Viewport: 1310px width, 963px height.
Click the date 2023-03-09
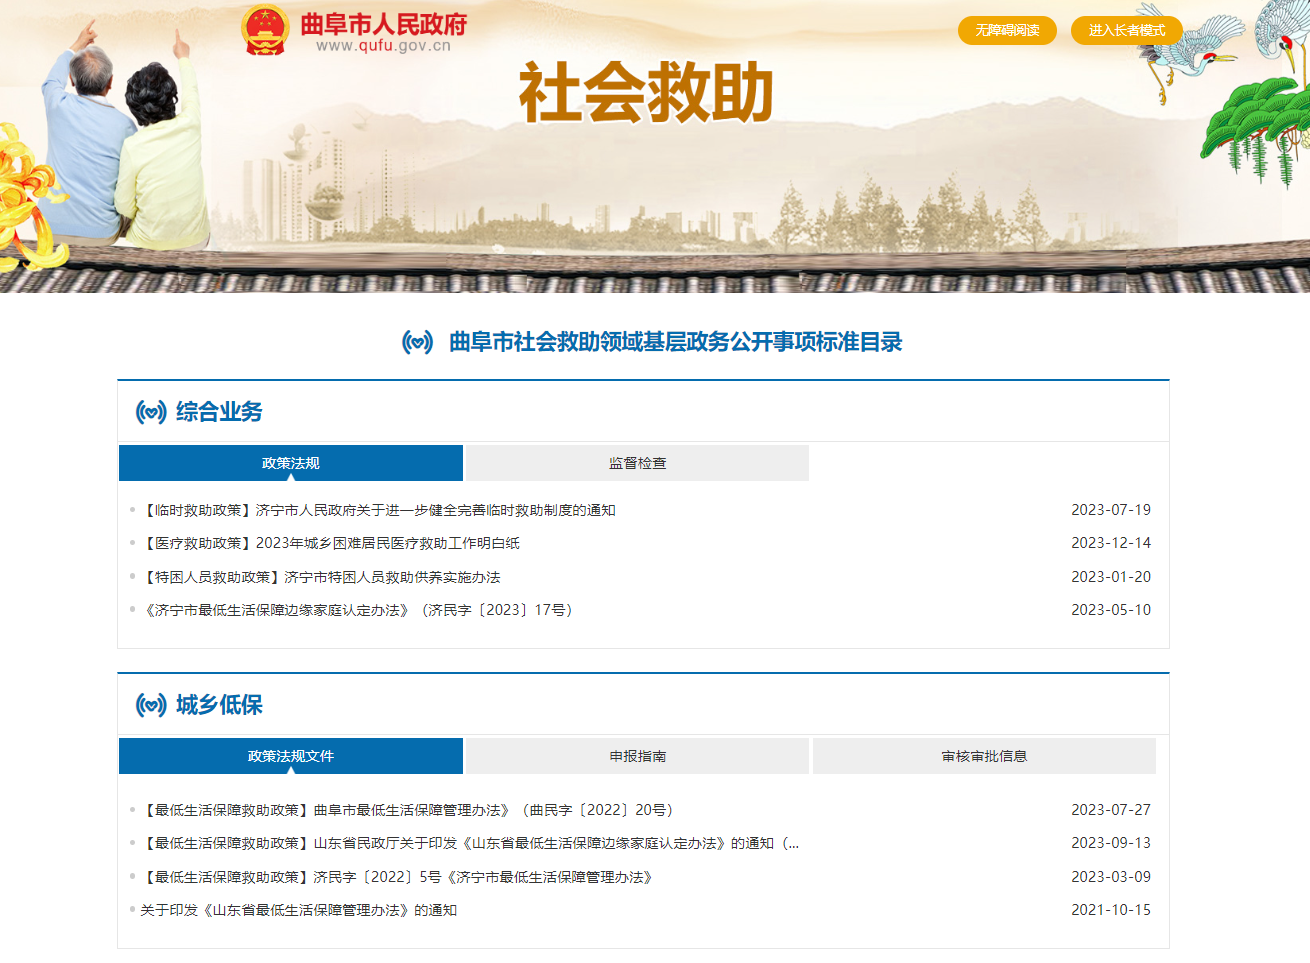click(1111, 877)
